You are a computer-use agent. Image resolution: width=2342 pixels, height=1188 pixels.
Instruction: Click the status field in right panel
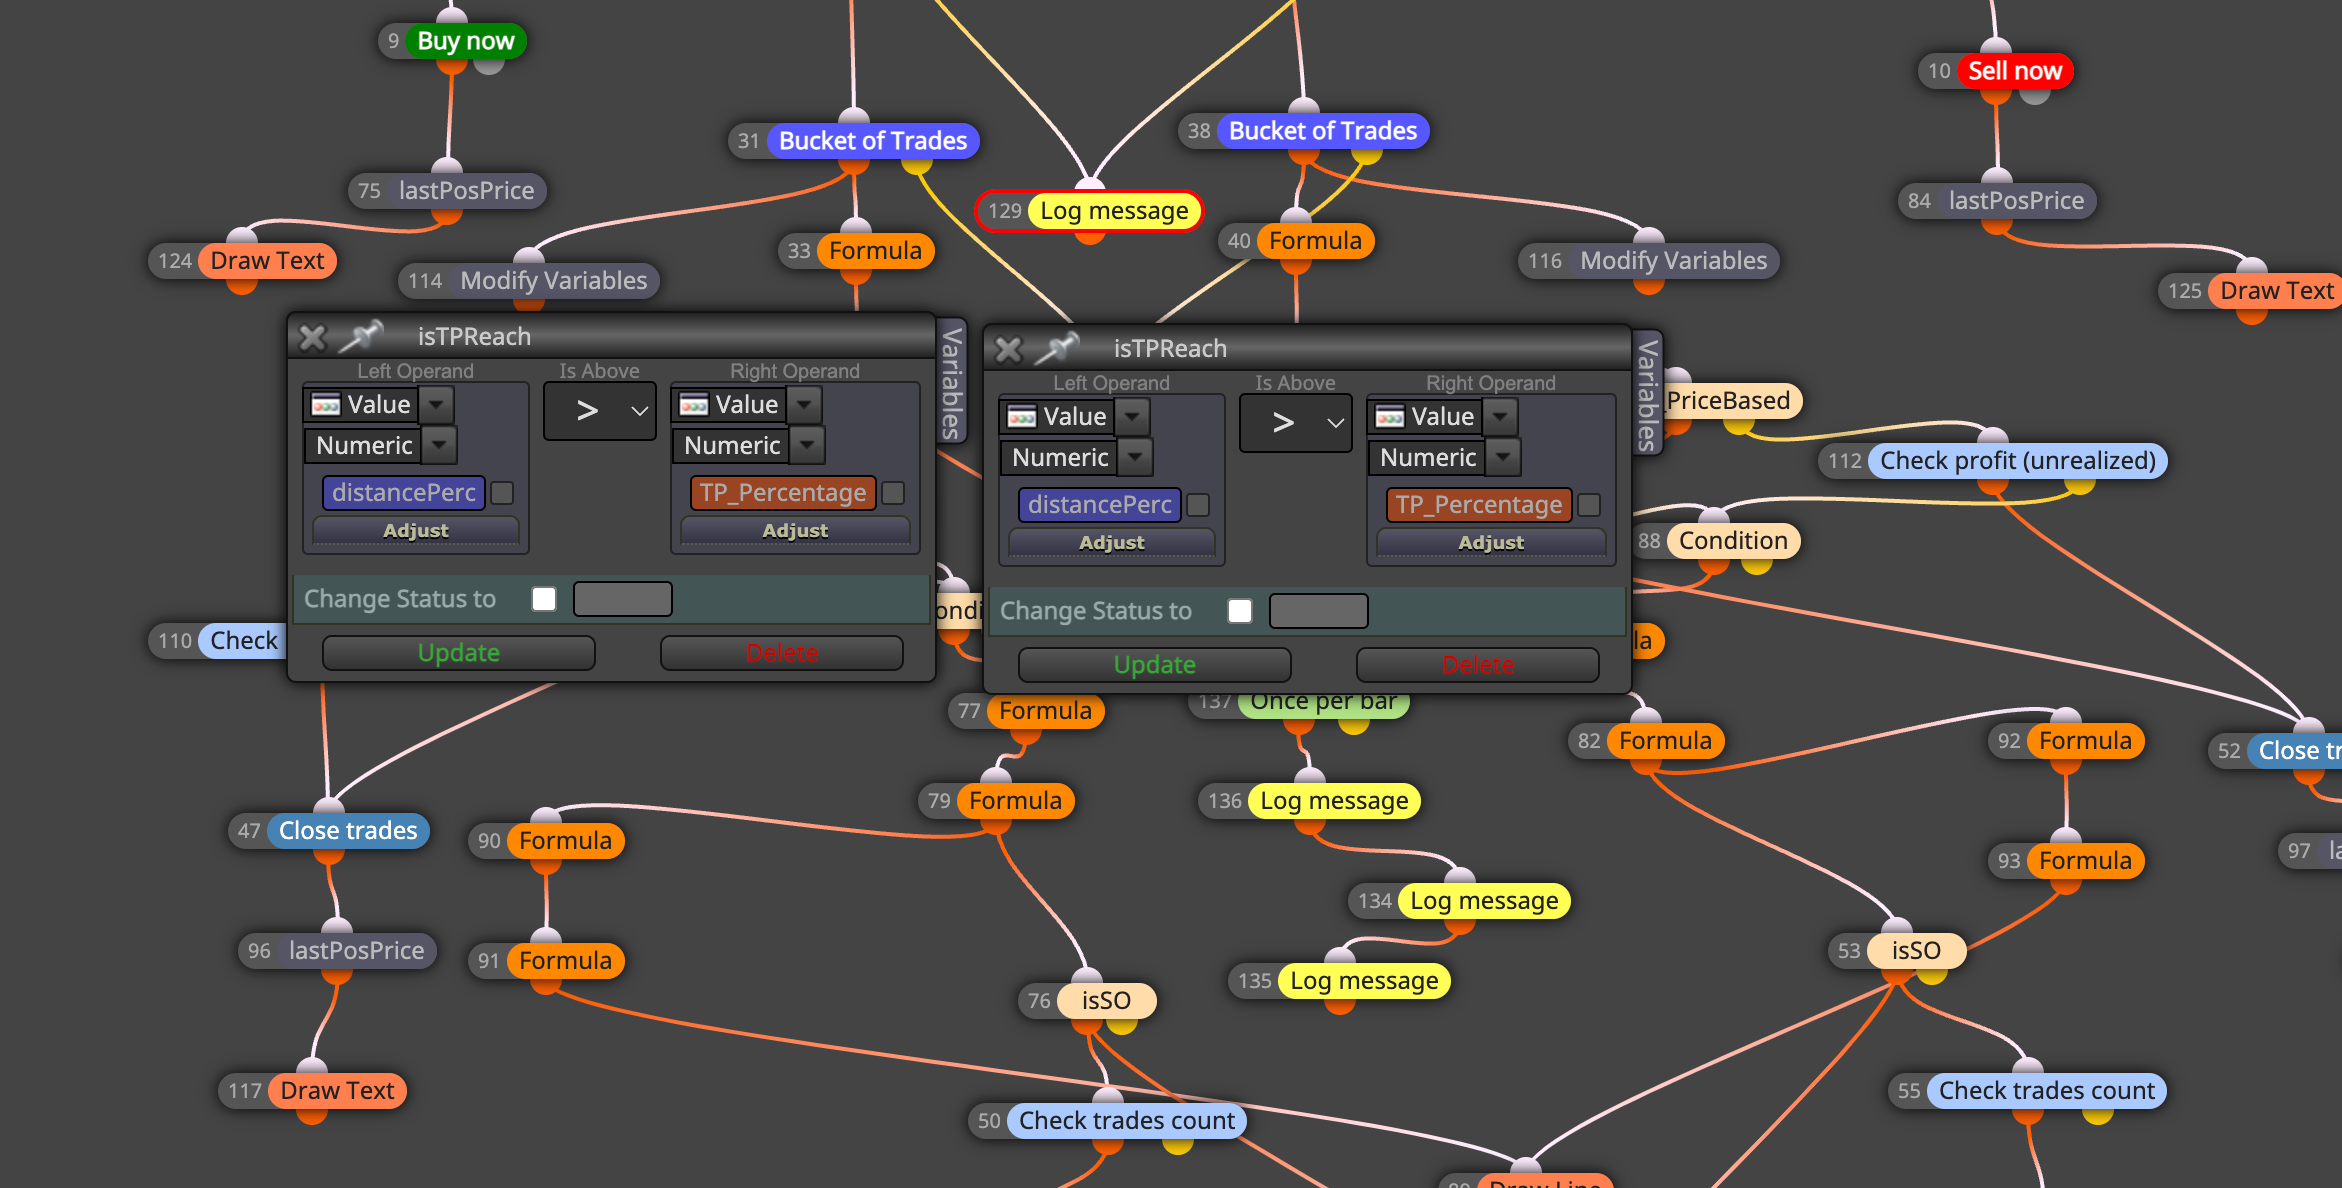pyautogui.click(x=1319, y=611)
